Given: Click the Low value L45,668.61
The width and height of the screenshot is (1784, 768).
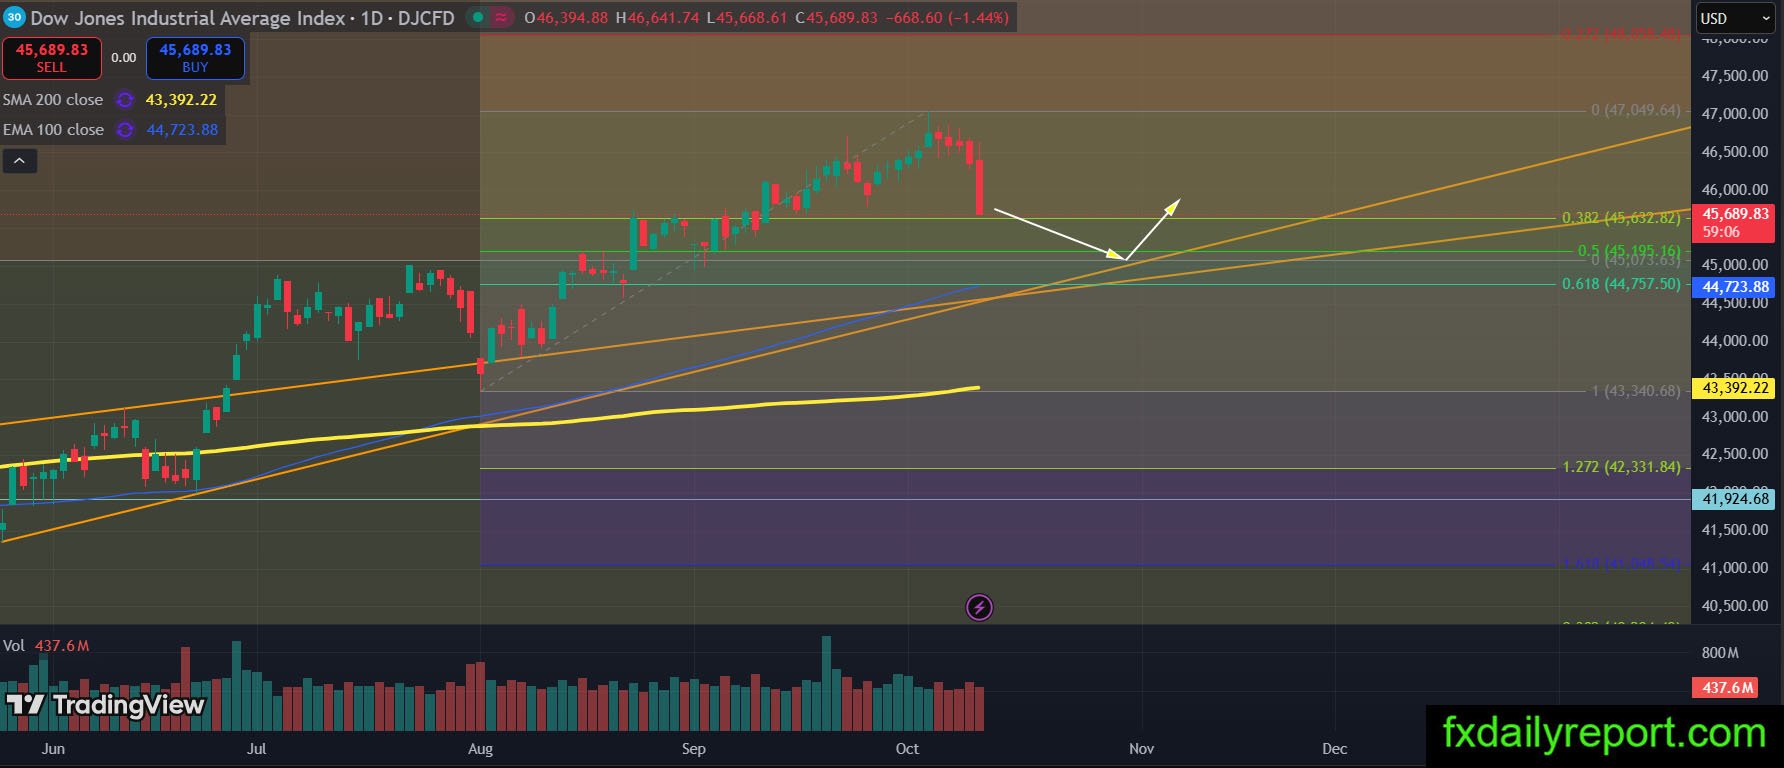Looking at the screenshot, I should [x=746, y=18].
